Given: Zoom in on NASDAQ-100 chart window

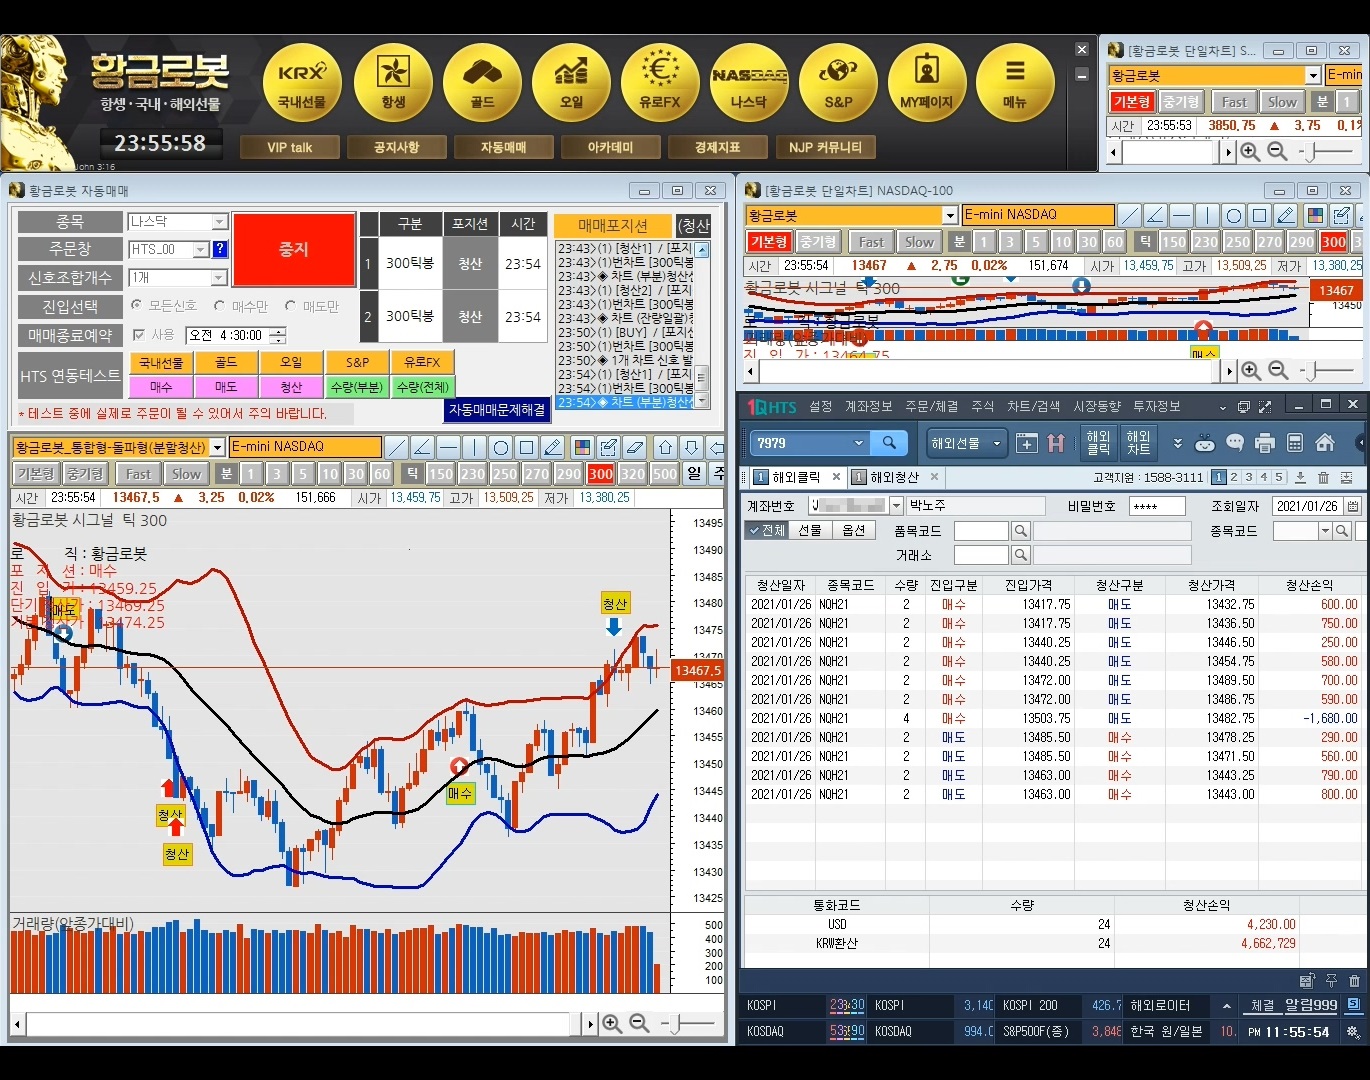Looking at the screenshot, I should tap(1251, 371).
